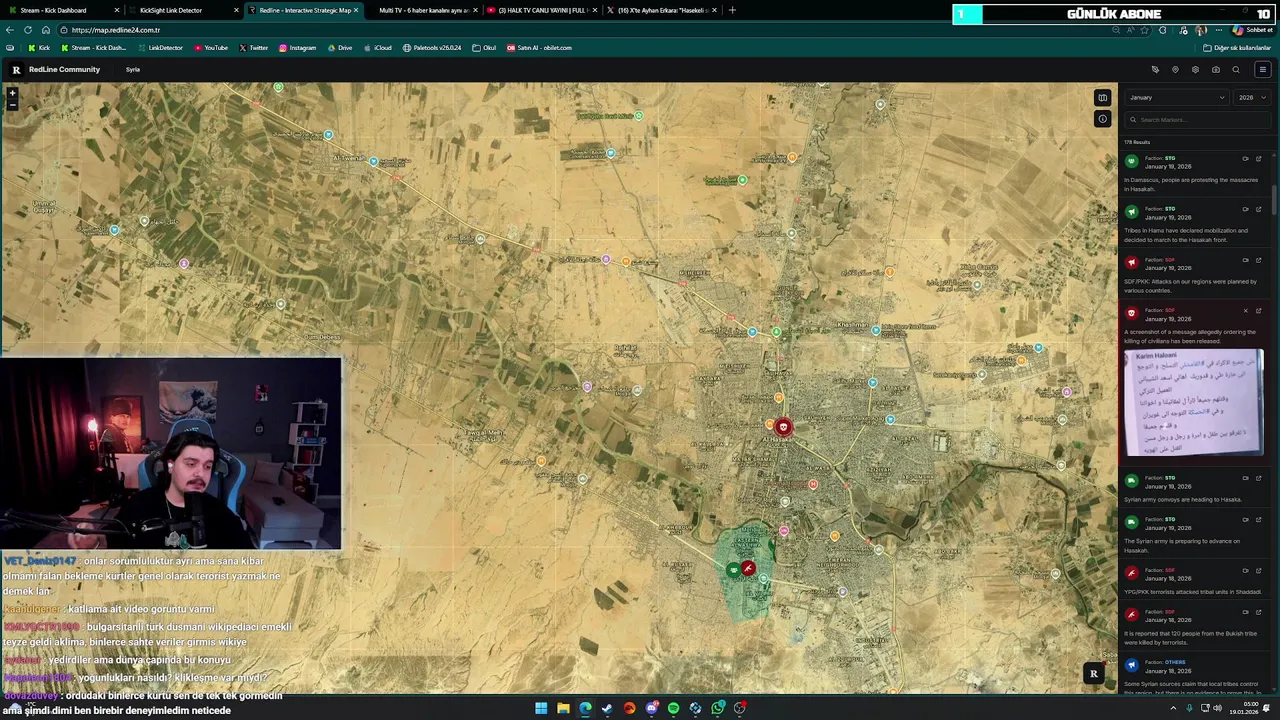Screen dimensions: 1280x720
Task: Zoom out the map with minus button
Action: [x=12, y=104]
